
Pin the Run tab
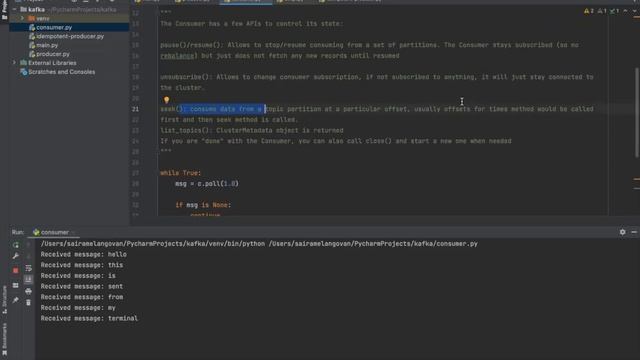pos(16,300)
